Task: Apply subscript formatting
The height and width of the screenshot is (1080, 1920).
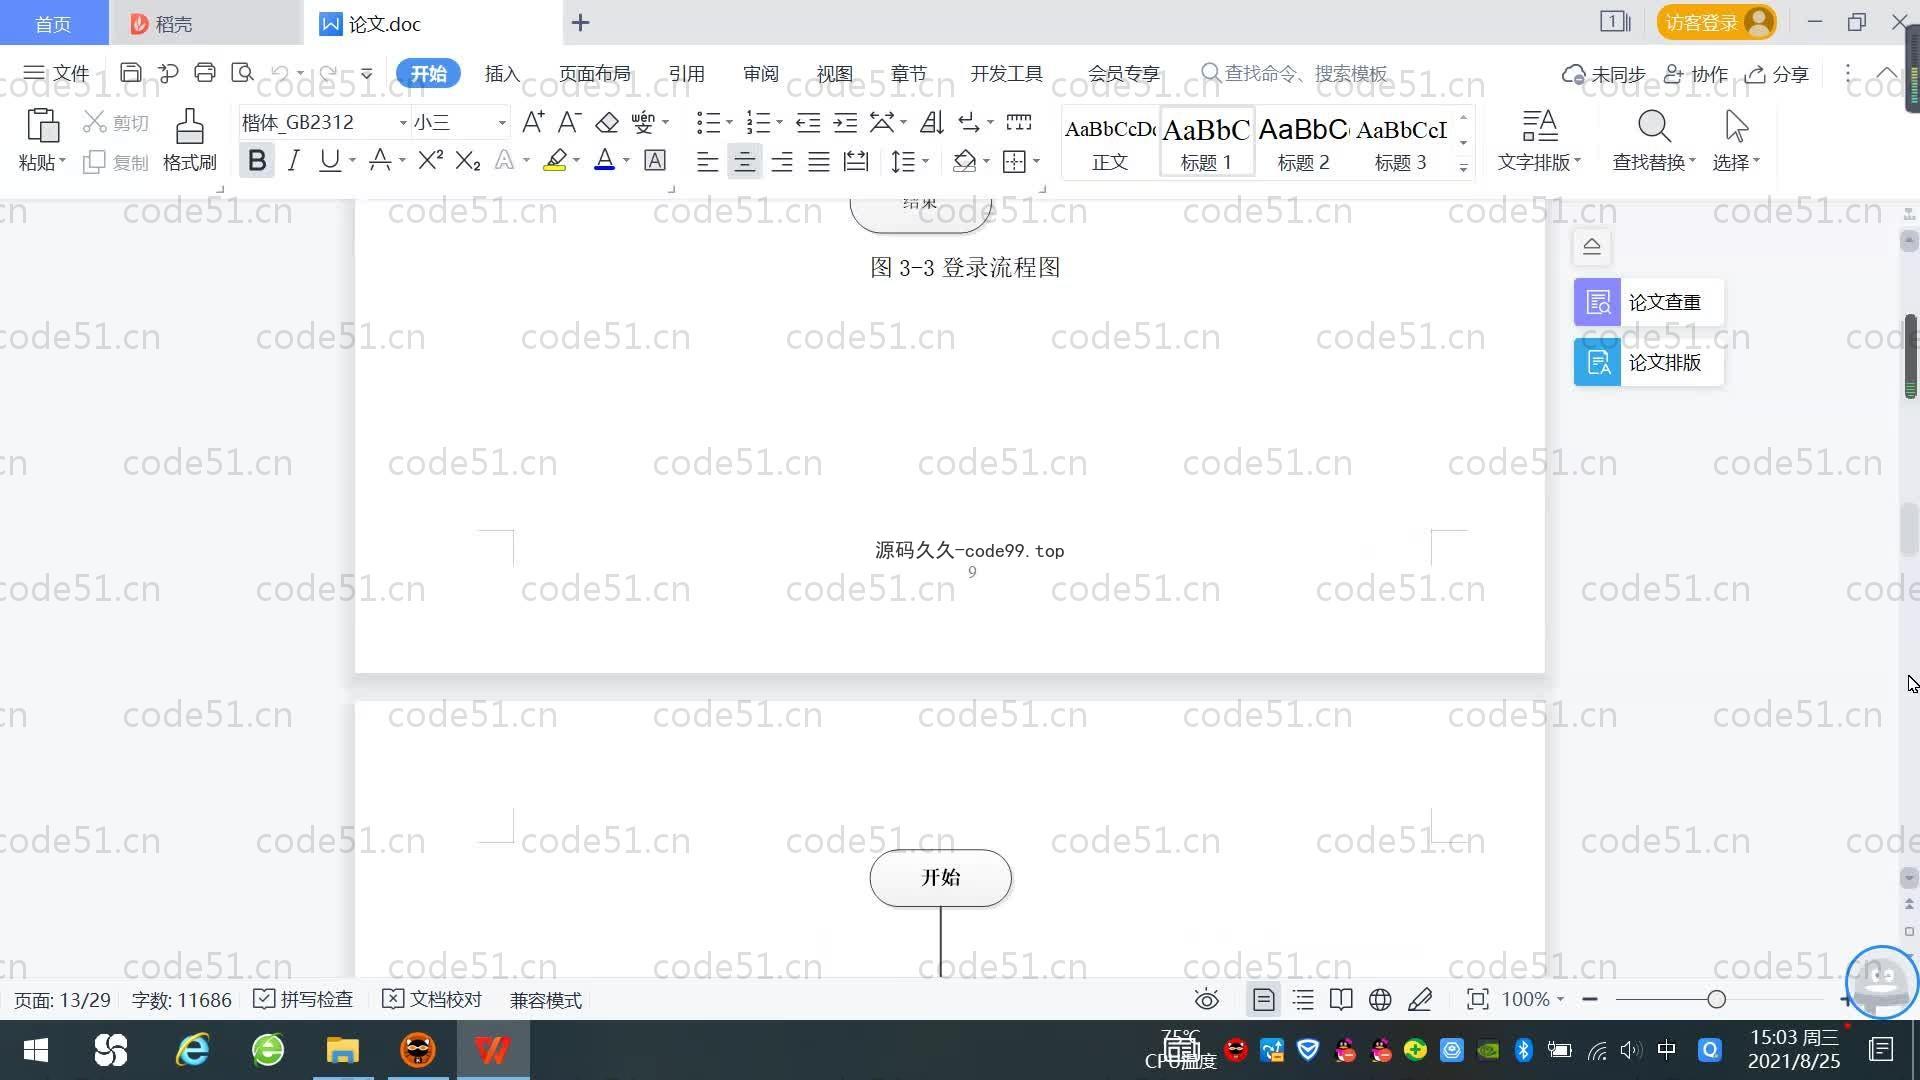Action: tap(468, 161)
